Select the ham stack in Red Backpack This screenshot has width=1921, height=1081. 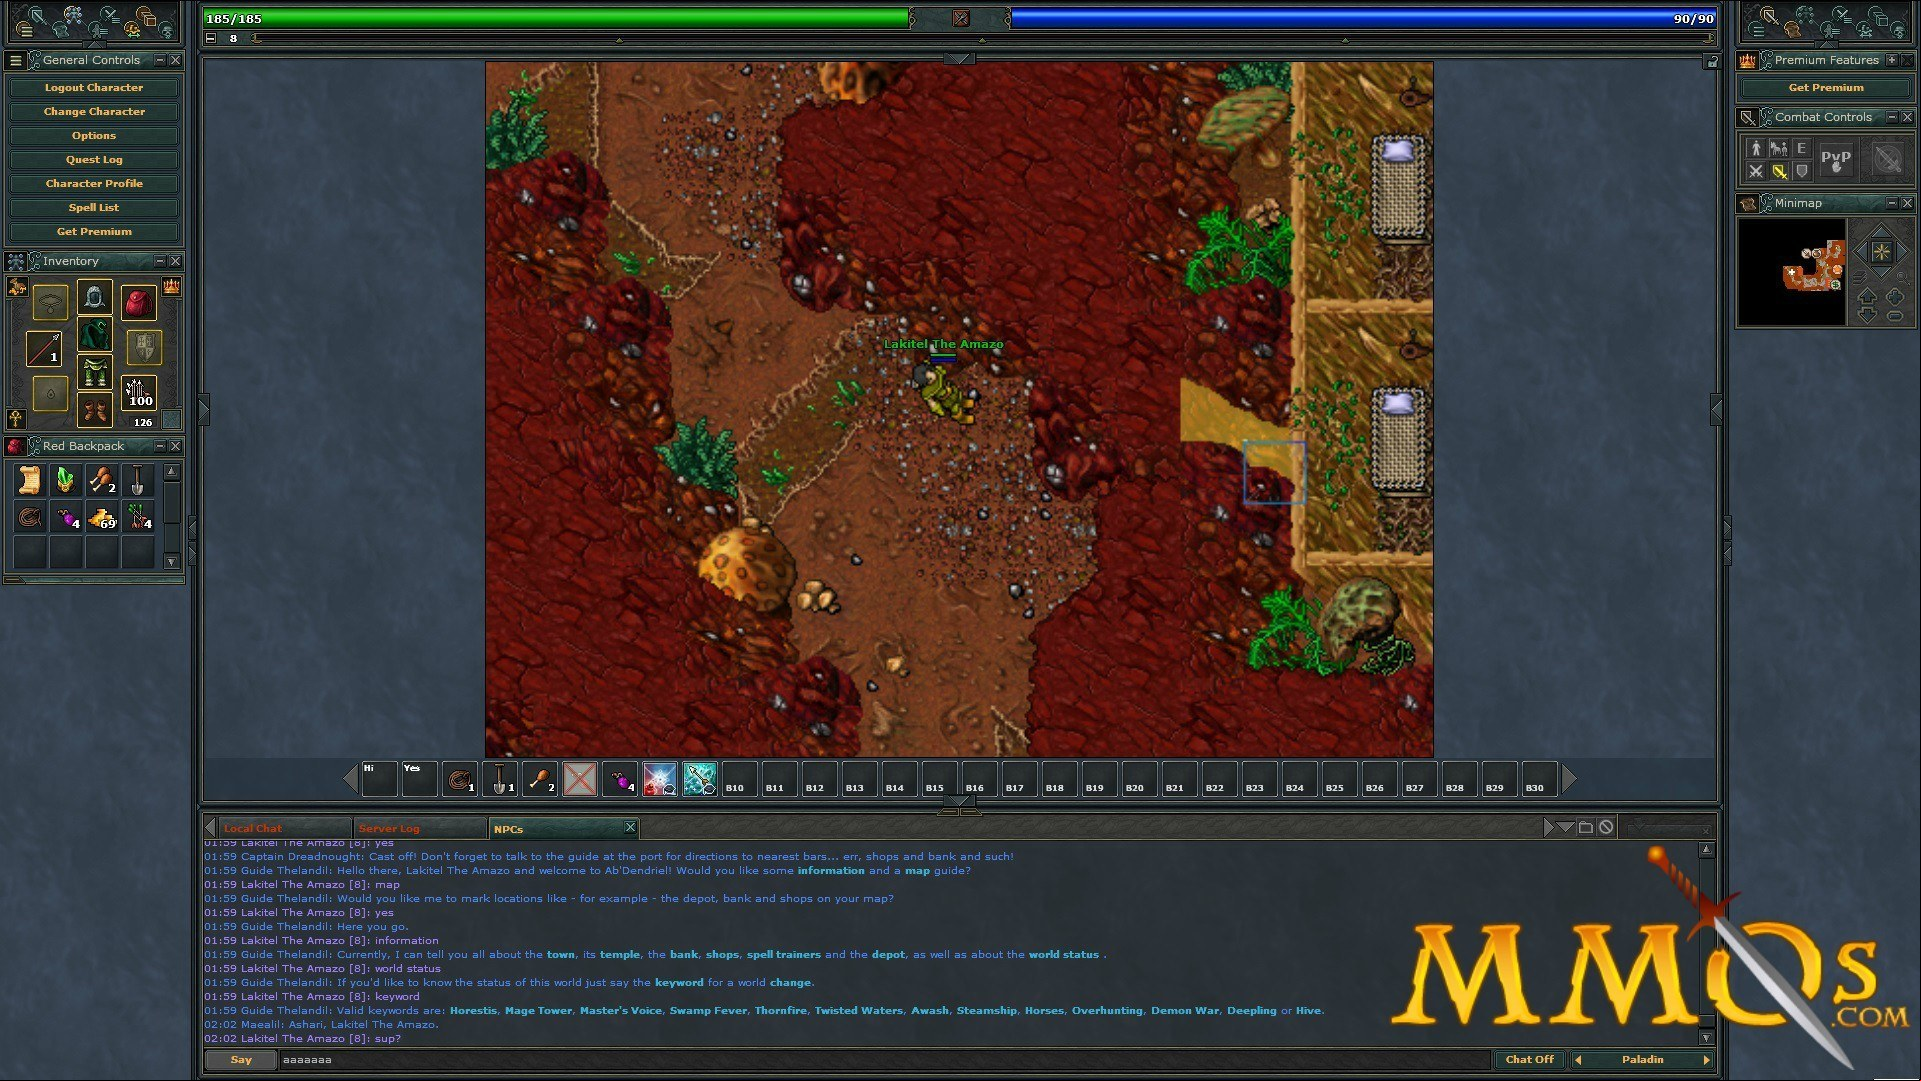102,480
